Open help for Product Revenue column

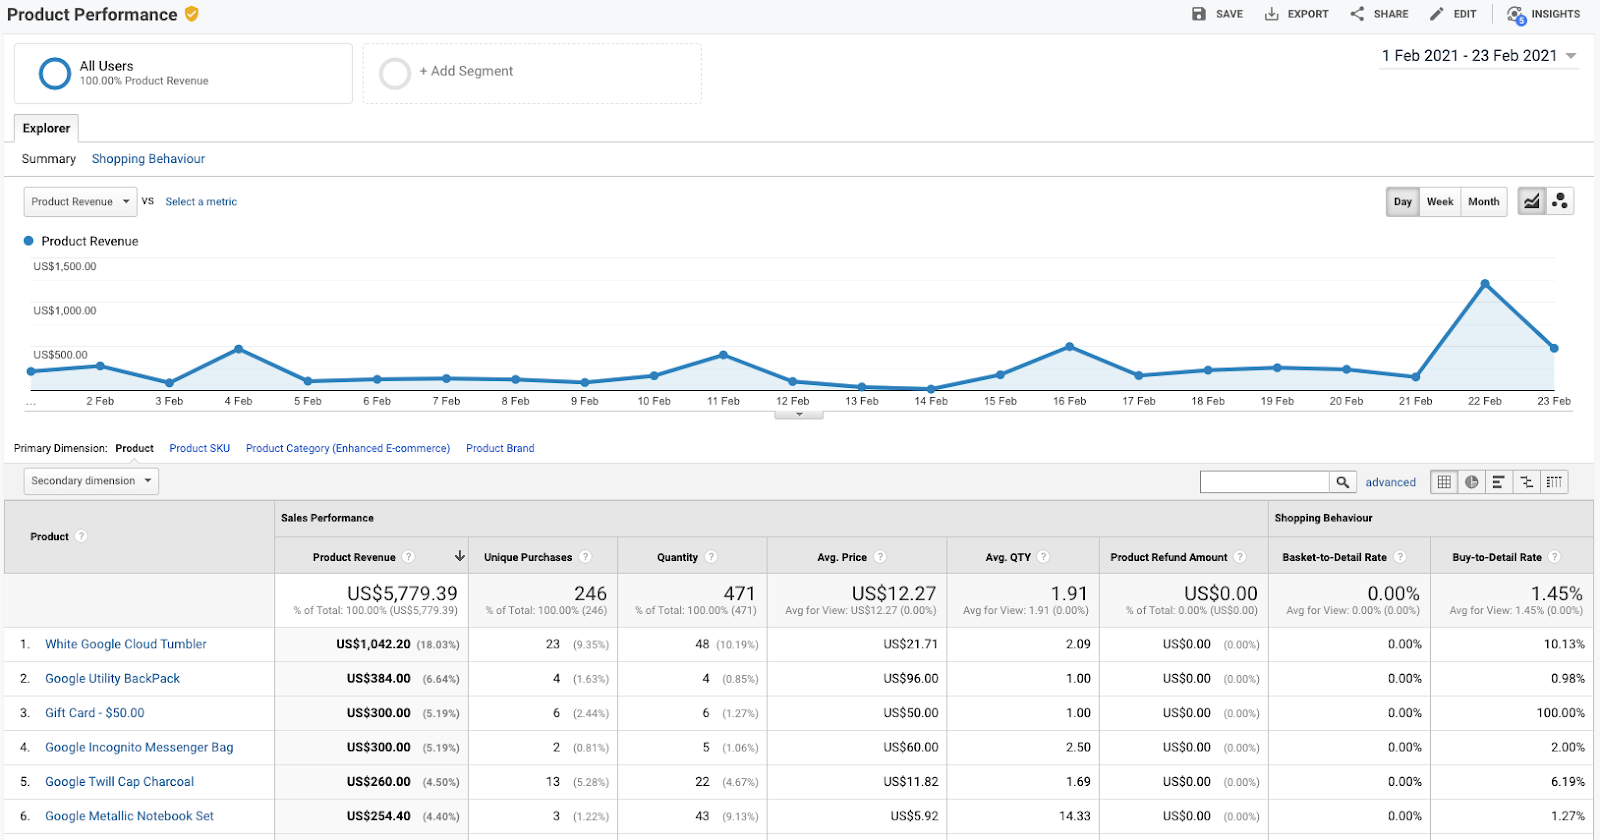[409, 557]
